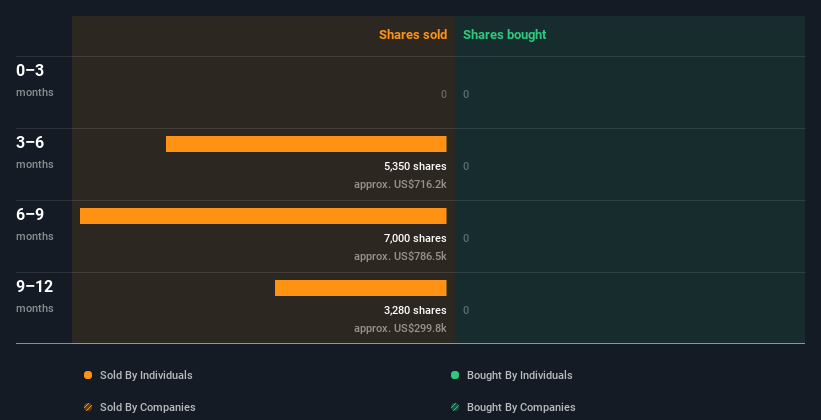
Task: Click the approx. US$786.5k value
Action: pyautogui.click(x=400, y=257)
